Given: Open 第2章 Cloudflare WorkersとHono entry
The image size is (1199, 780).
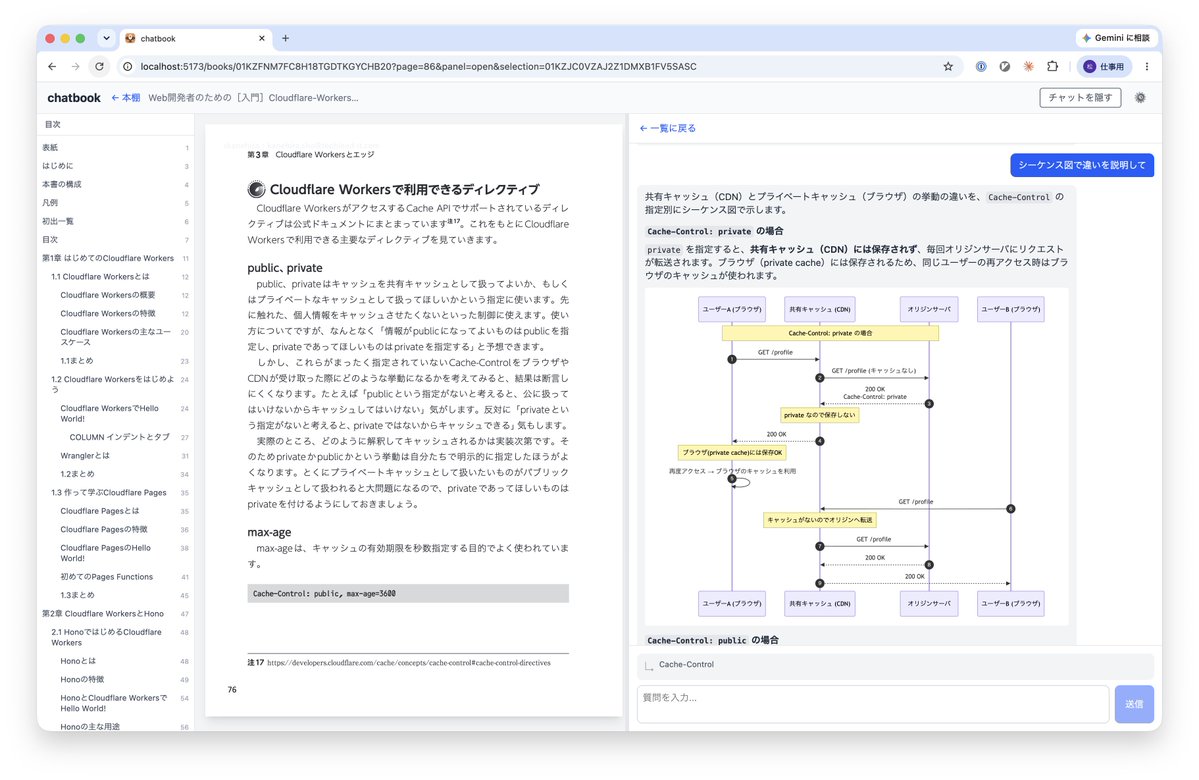Looking at the screenshot, I should (115, 614).
